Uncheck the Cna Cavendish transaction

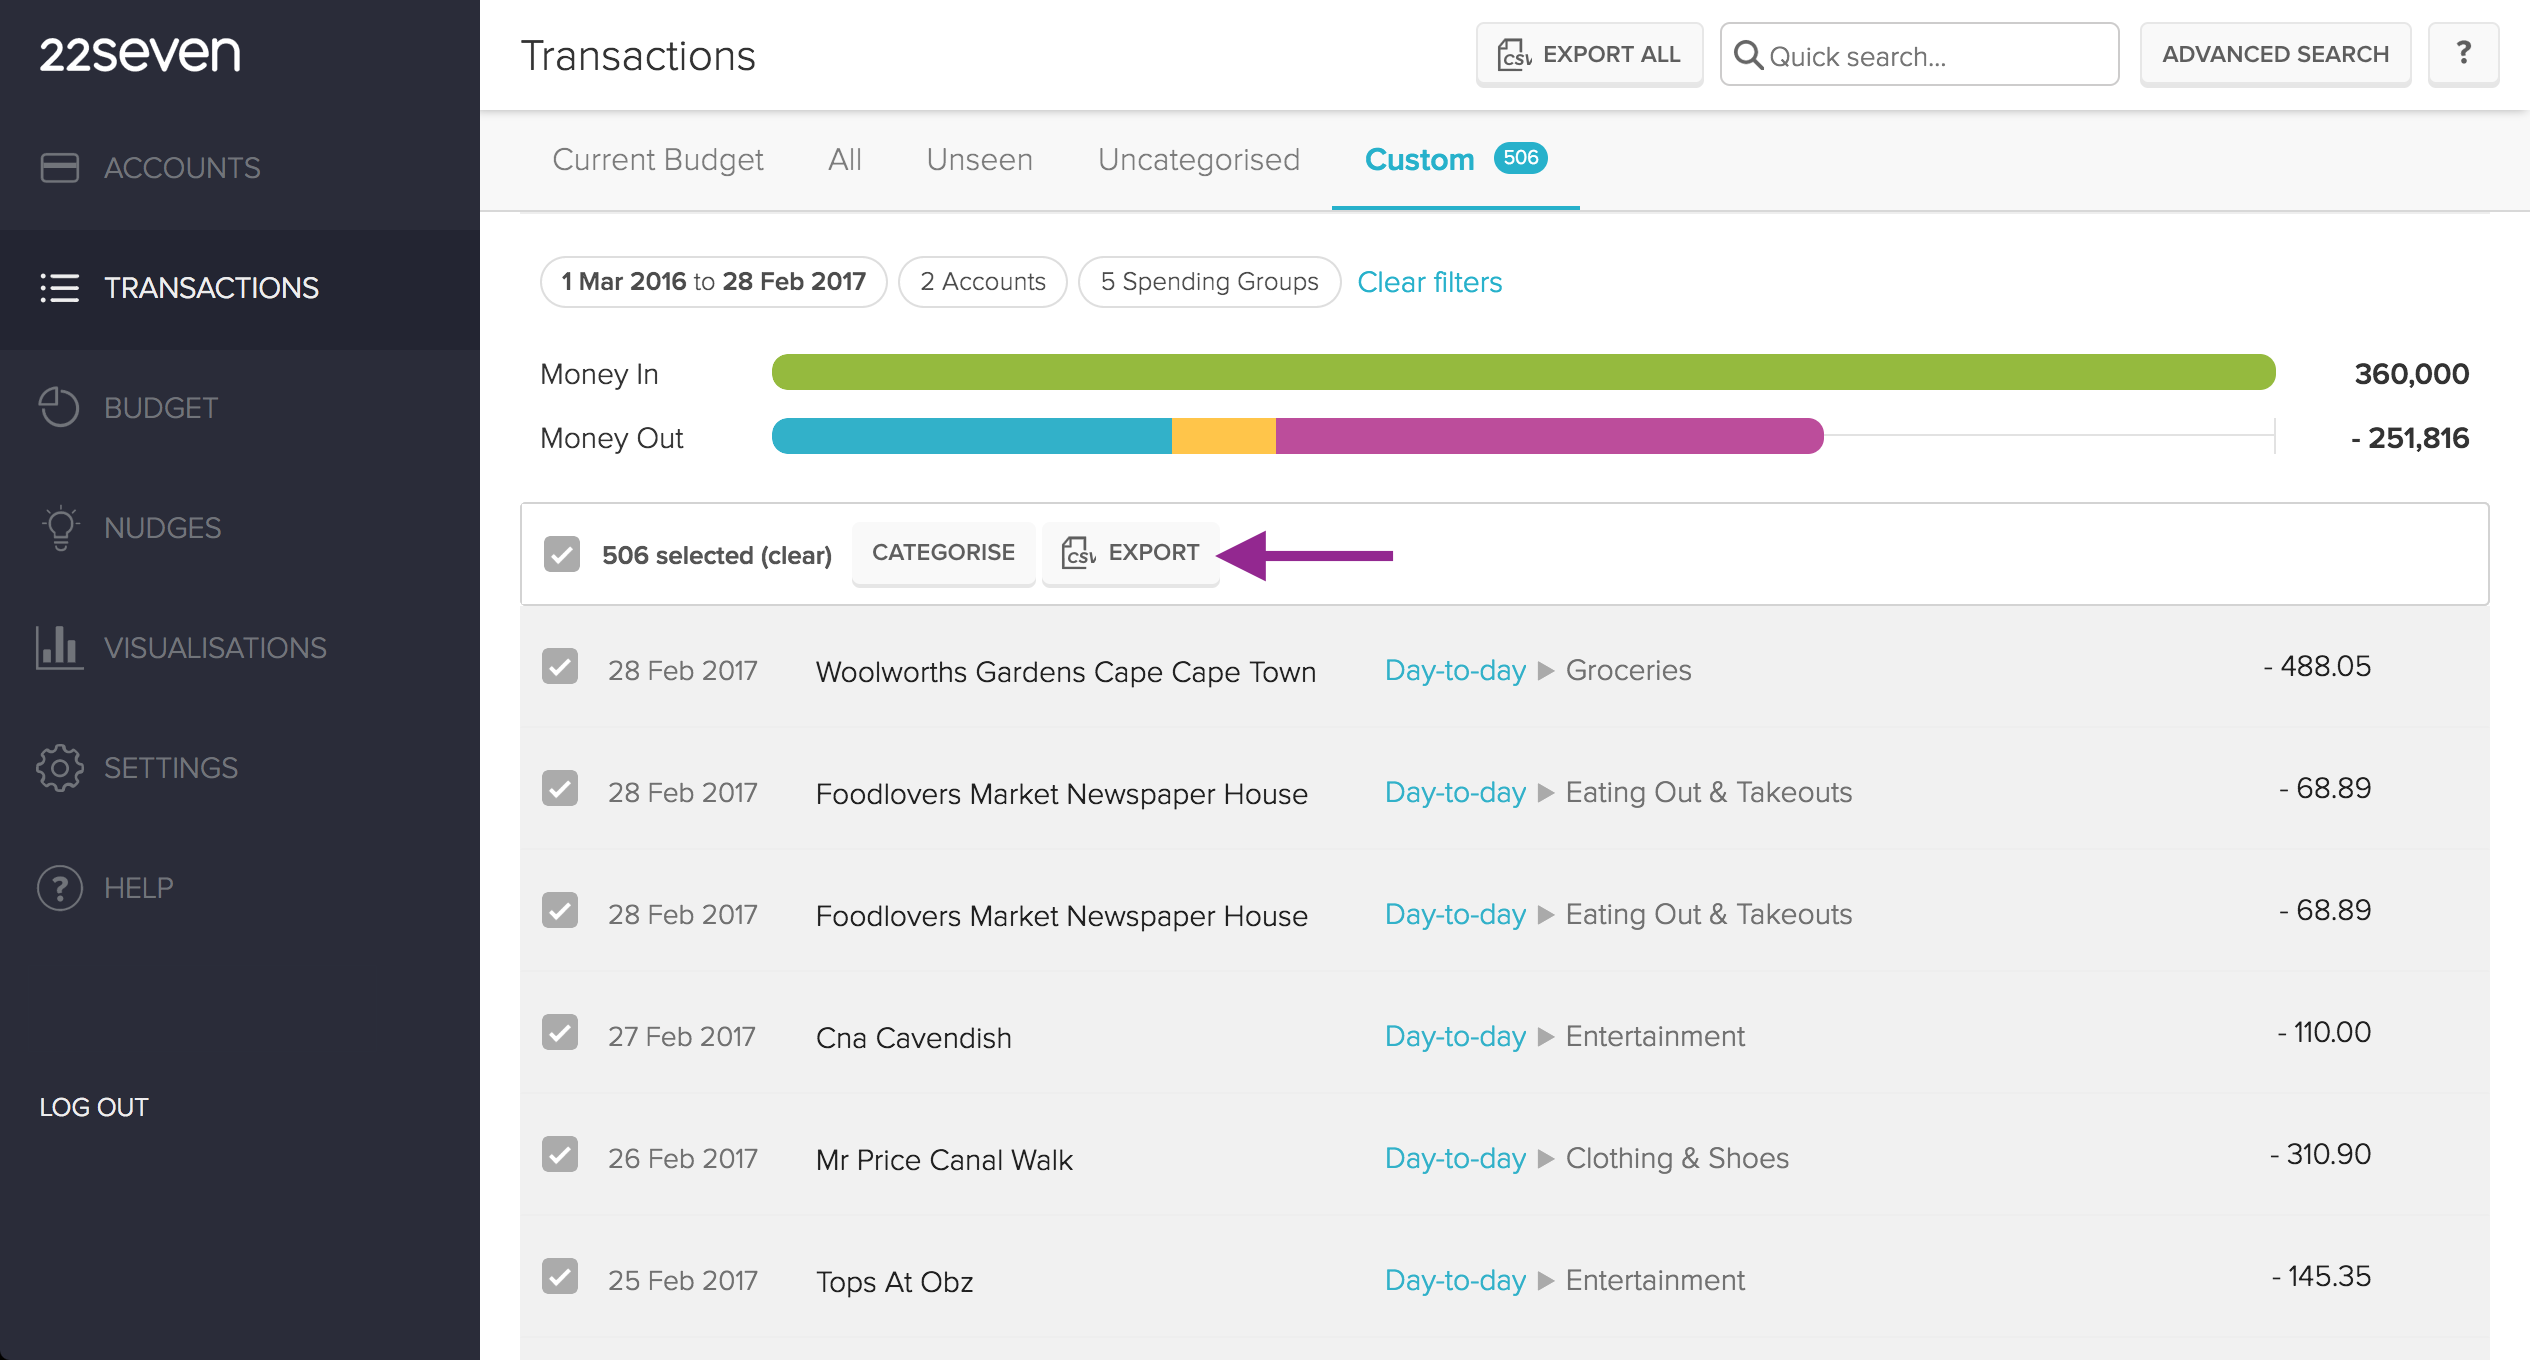tap(560, 1033)
